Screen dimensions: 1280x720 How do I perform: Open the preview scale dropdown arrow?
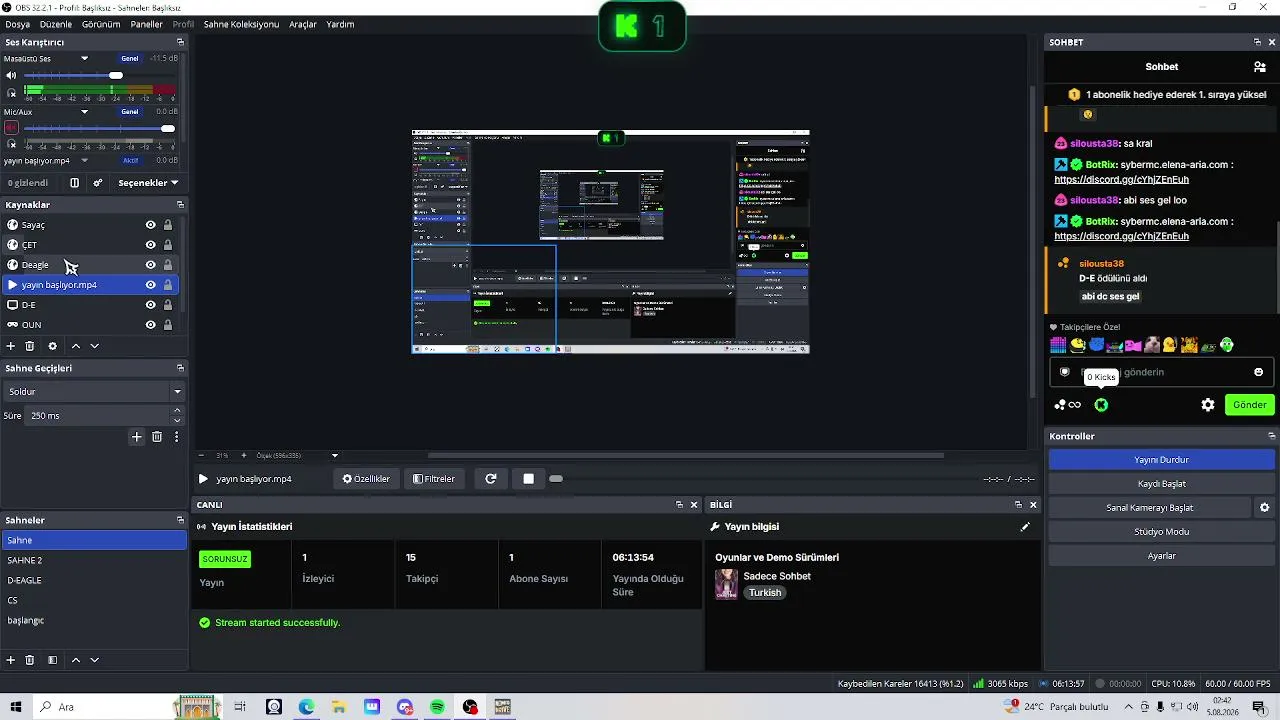point(335,456)
